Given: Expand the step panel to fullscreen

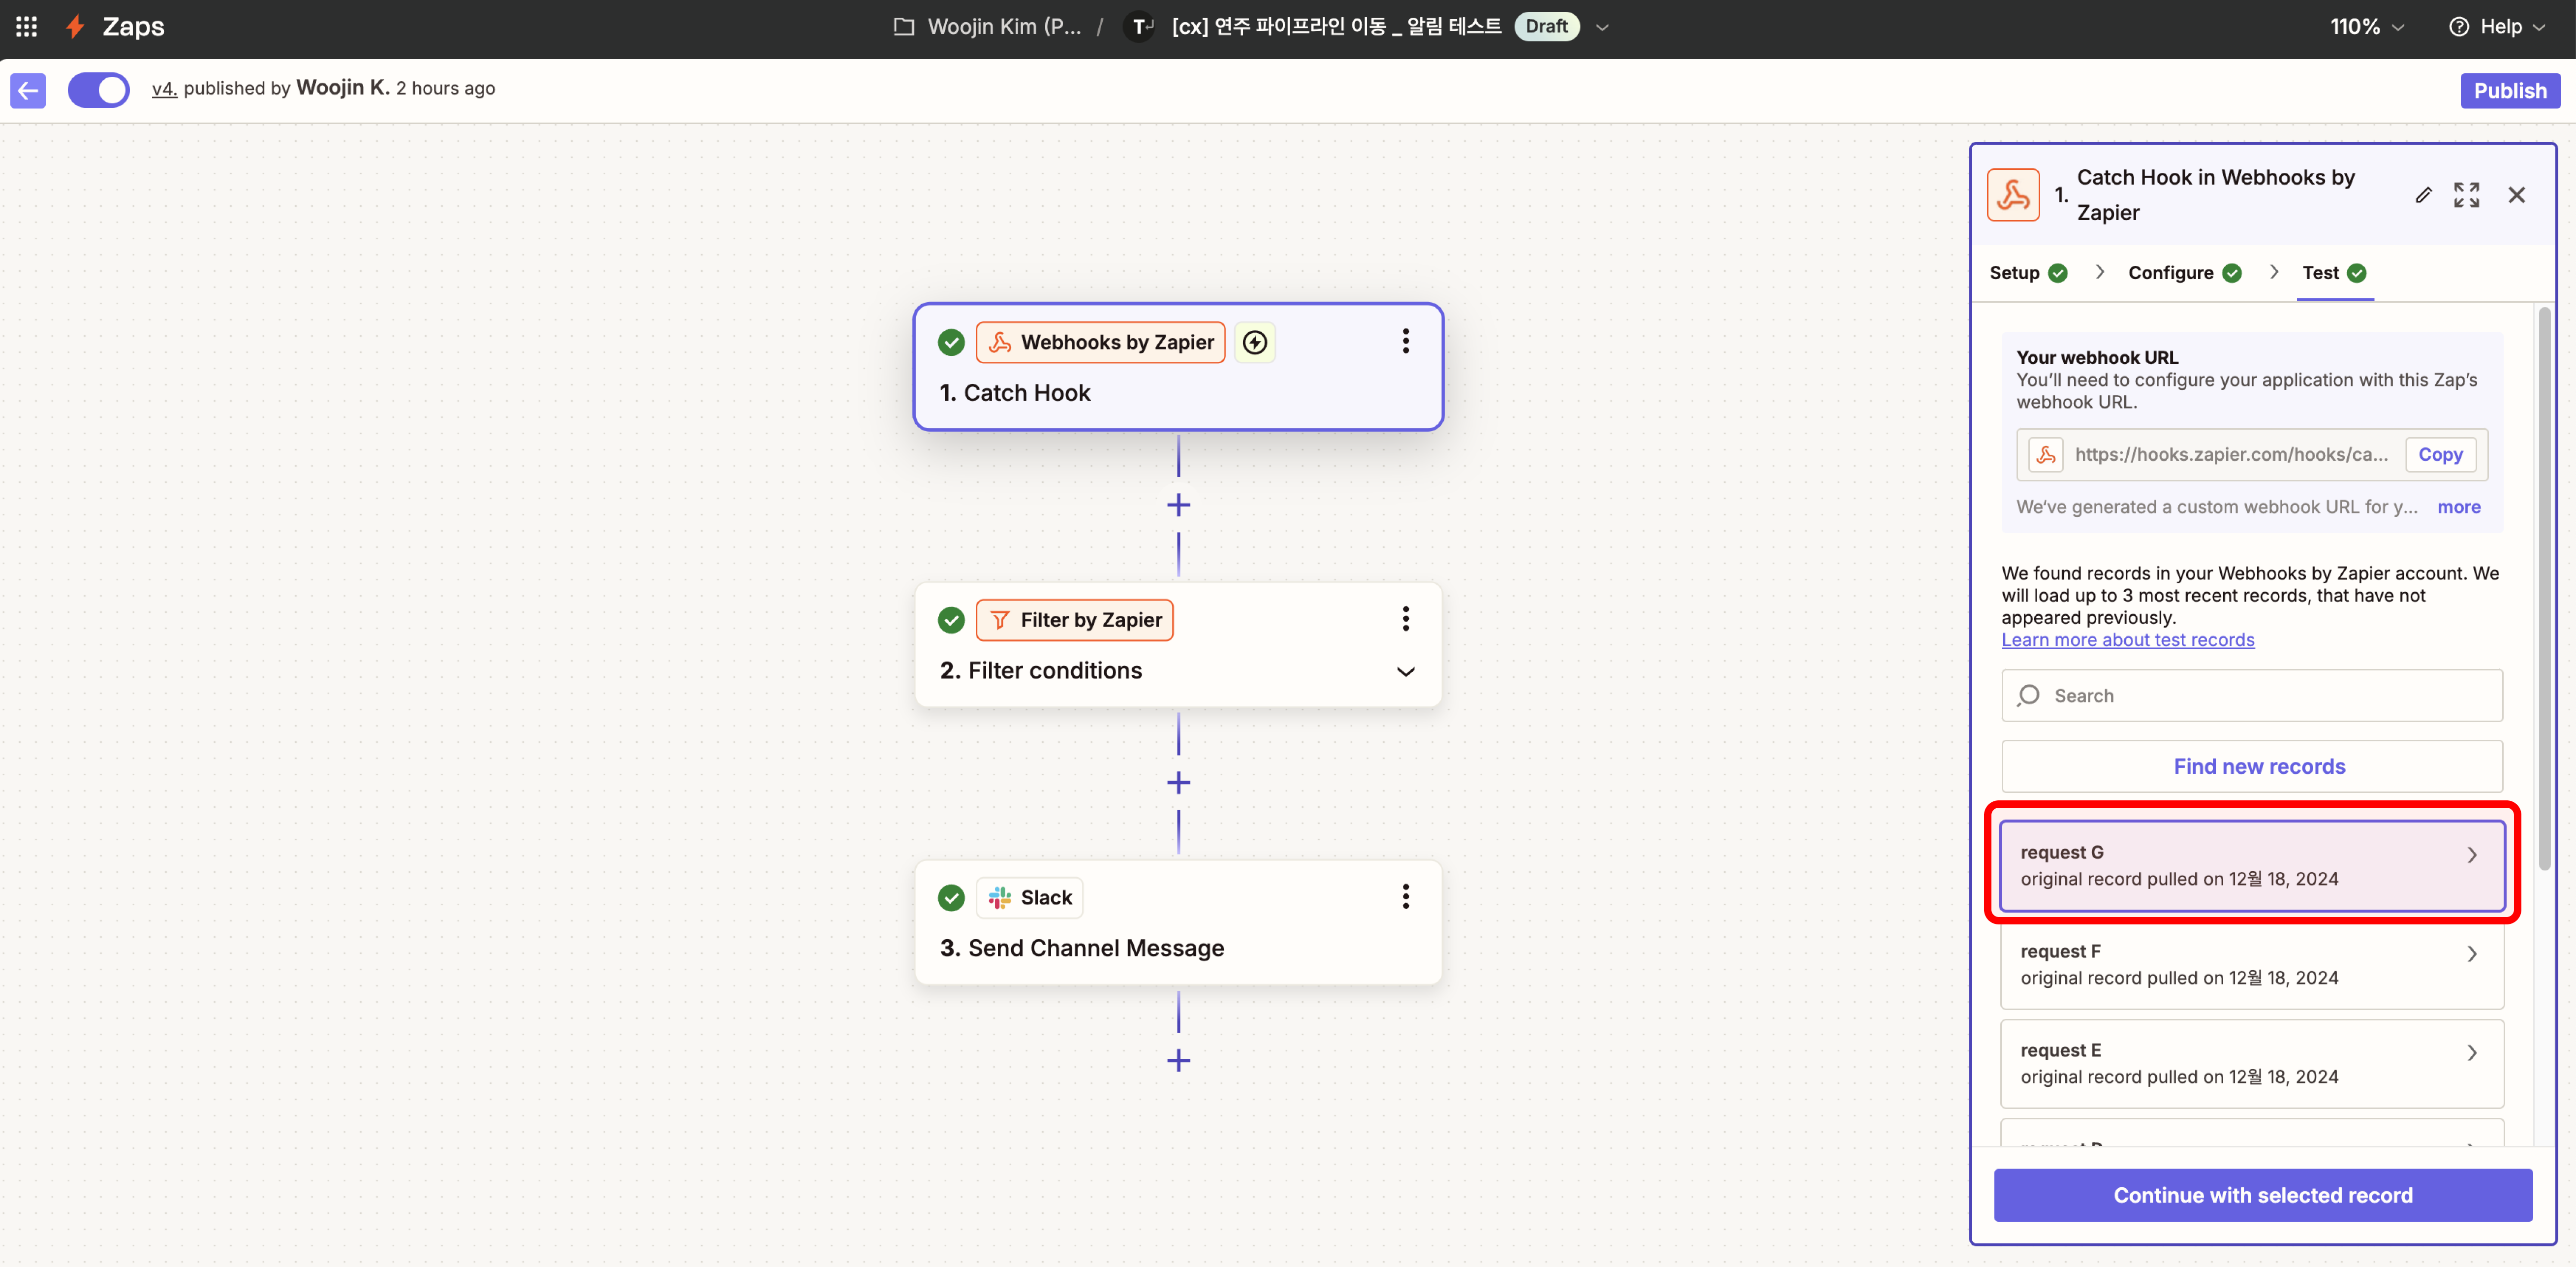Looking at the screenshot, I should click(x=2466, y=195).
